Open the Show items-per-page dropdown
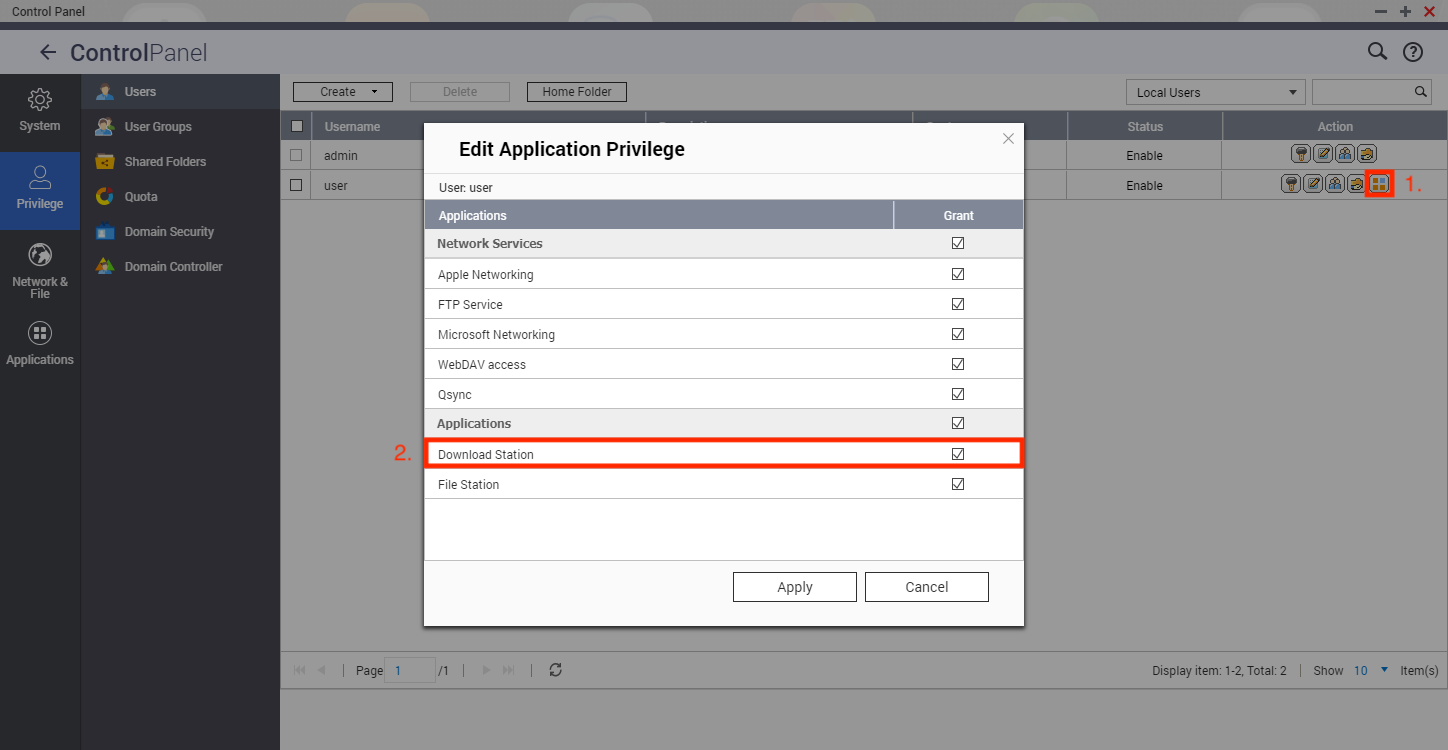The width and height of the screenshot is (1448, 750). click(x=1371, y=670)
